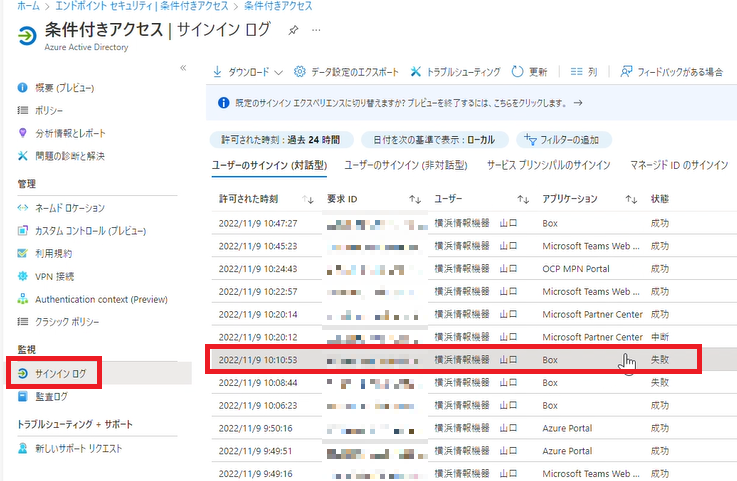The width and height of the screenshot is (737, 481).
Task: Click the wrench icon for トラブルシューティング
Action: click(x=416, y=71)
